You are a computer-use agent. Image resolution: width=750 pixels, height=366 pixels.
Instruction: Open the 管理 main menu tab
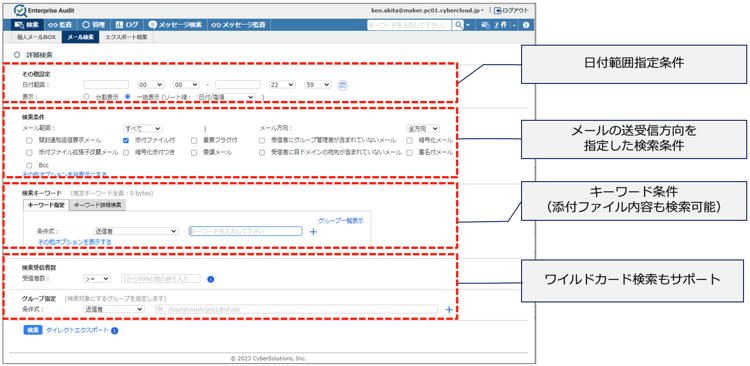click(93, 25)
